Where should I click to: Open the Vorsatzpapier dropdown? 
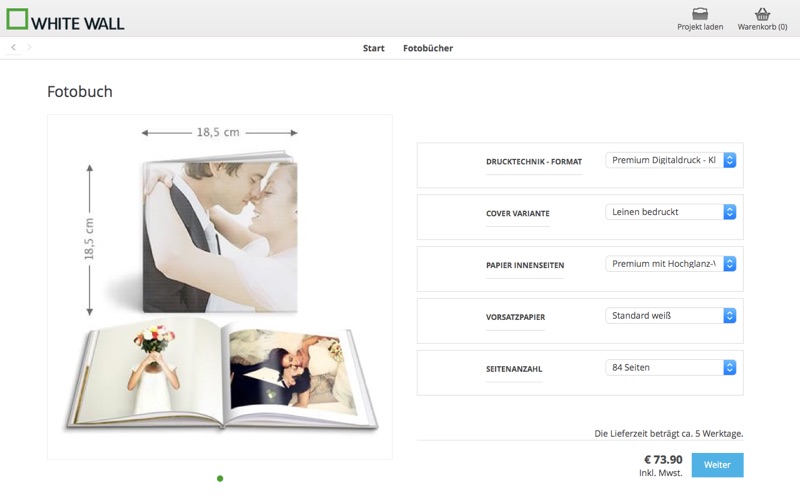(x=670, y=316)
